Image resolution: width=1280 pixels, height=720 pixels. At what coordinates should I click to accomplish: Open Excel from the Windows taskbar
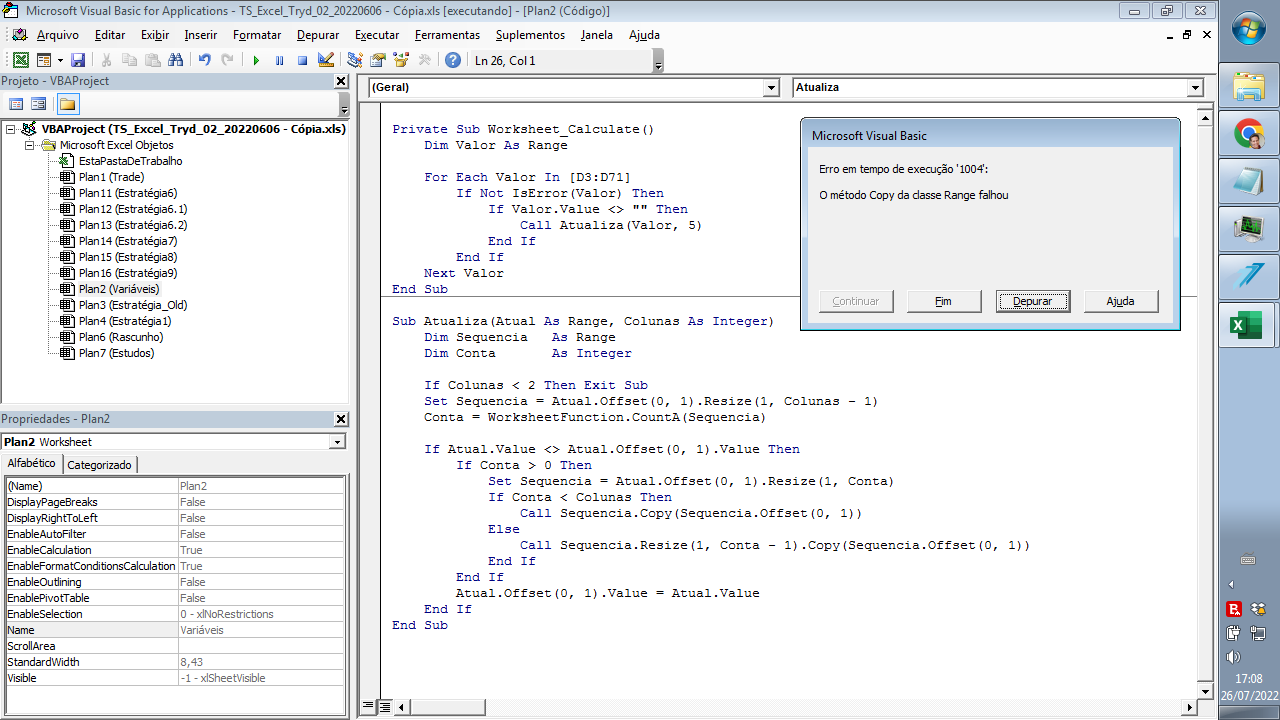pyautogui.click(x=1247, y=326)
